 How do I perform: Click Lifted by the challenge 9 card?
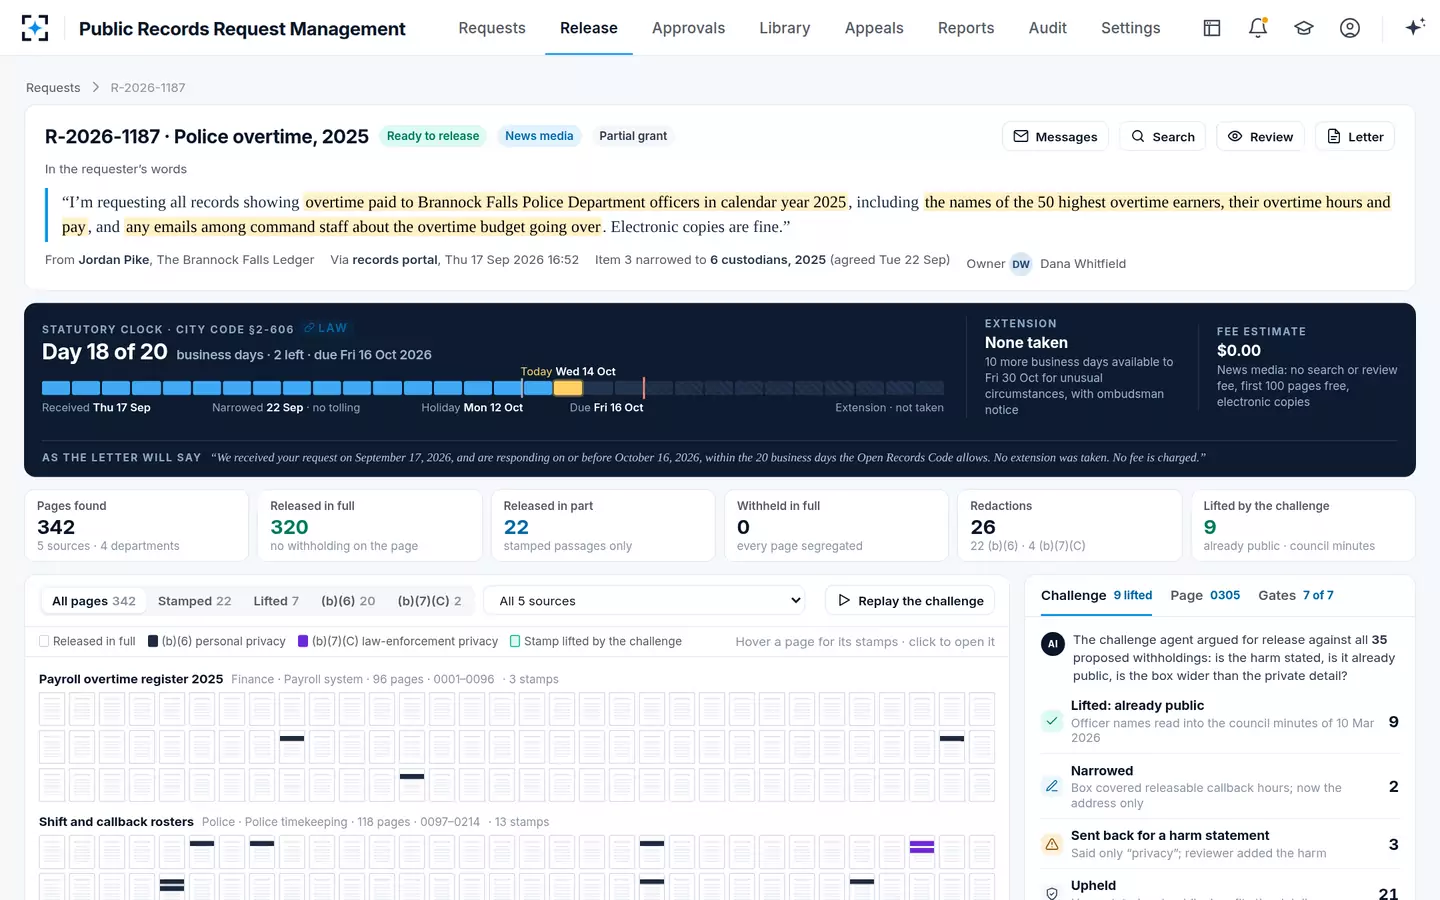pos(1303,525)
